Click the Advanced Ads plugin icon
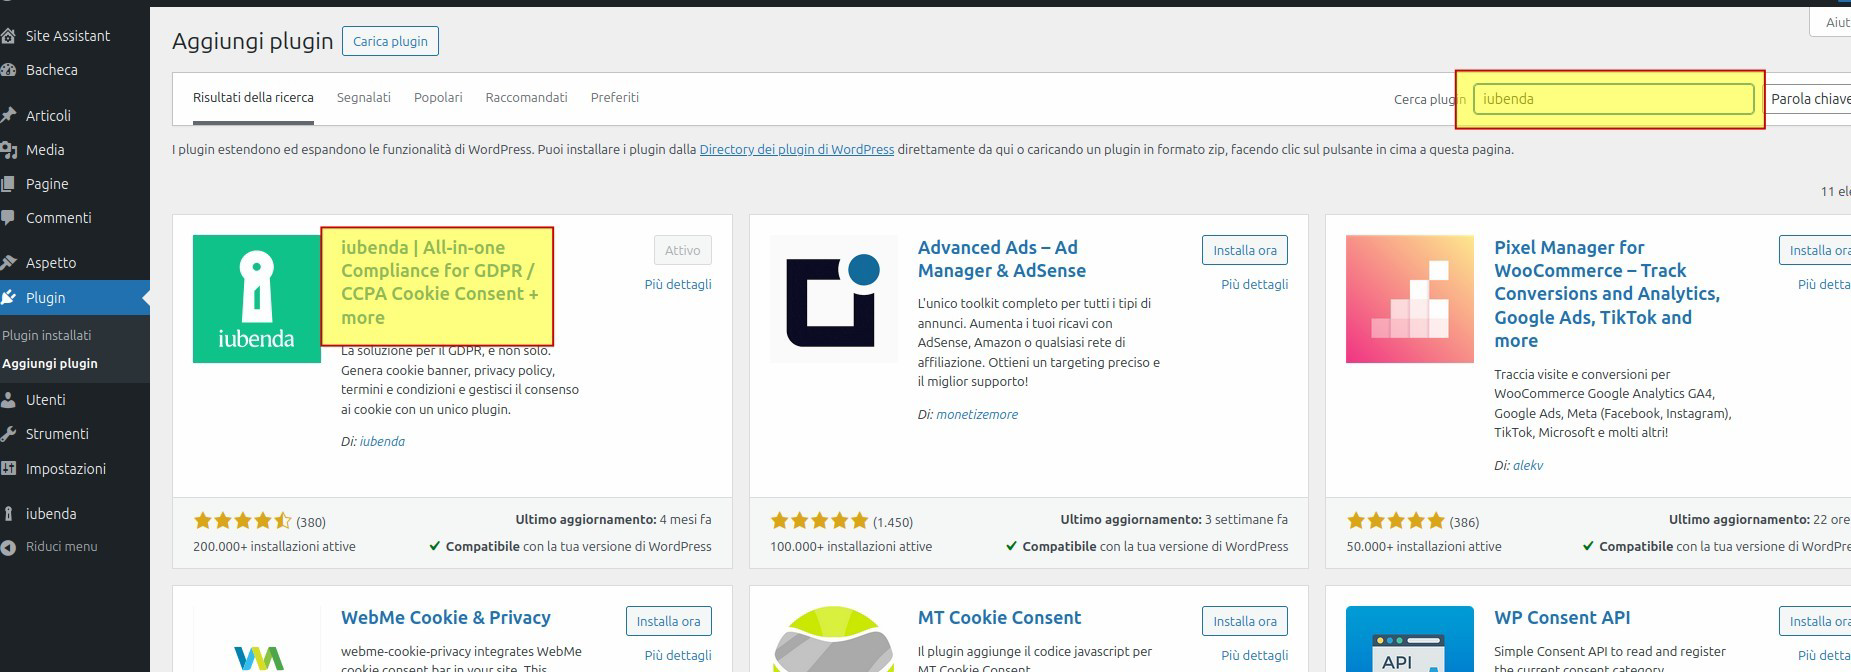 click(x=833, y=298)
